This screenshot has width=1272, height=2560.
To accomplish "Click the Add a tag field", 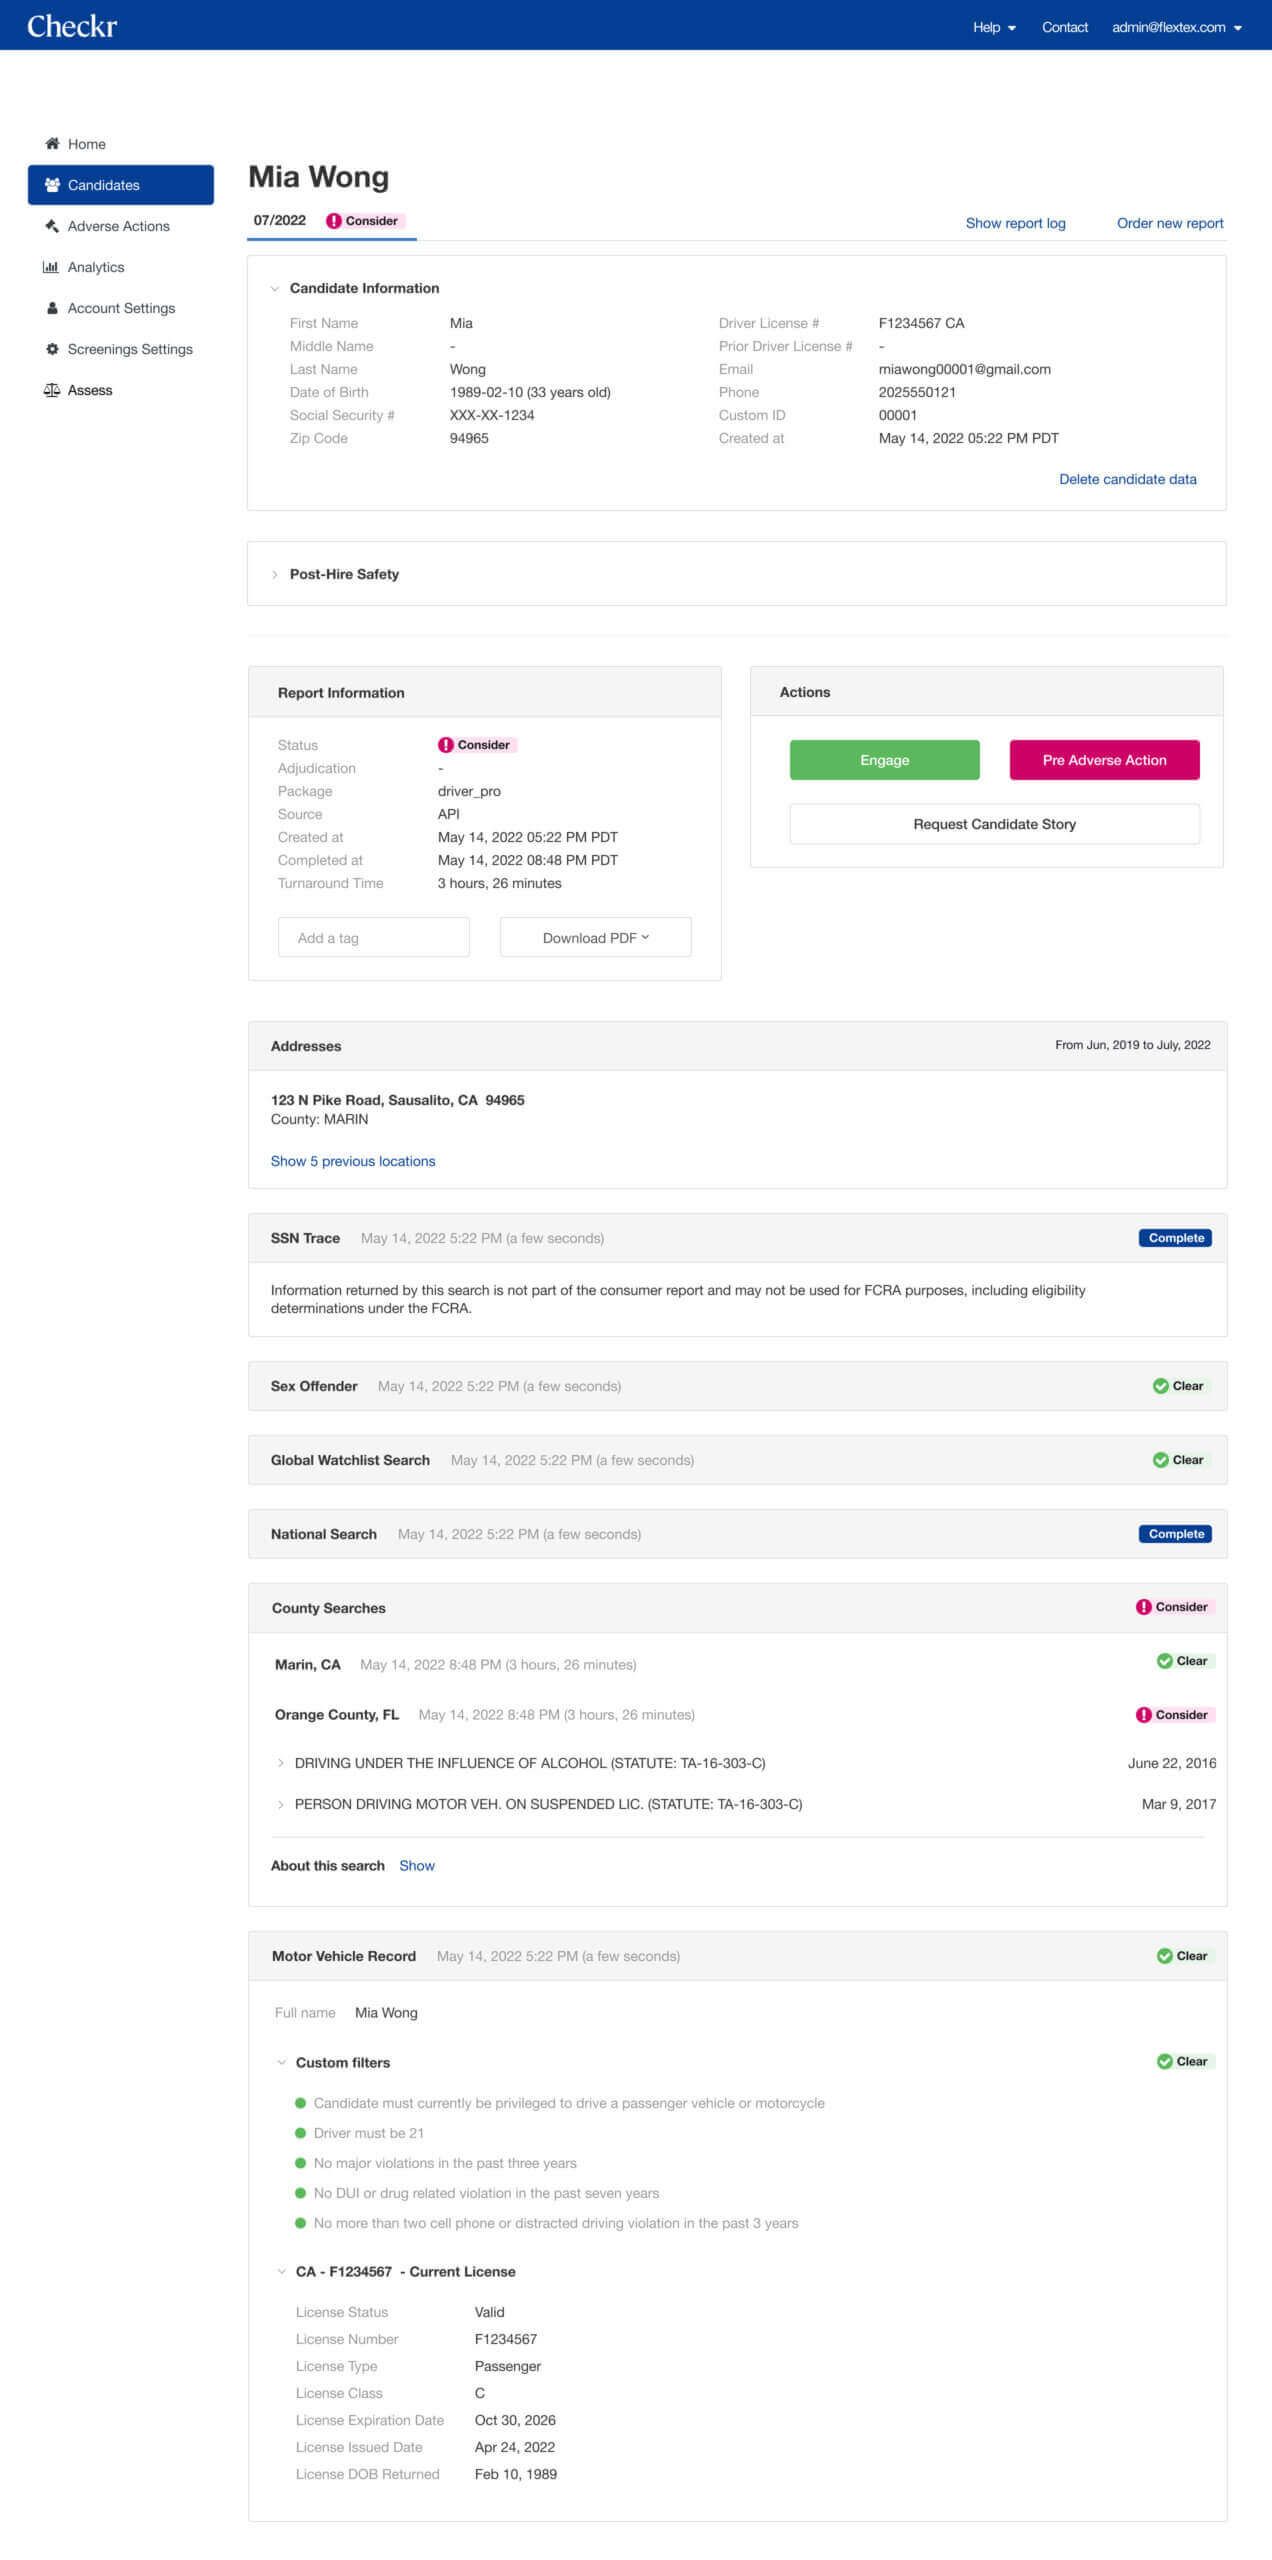I will pyautogui.click(x=374, y=937).
